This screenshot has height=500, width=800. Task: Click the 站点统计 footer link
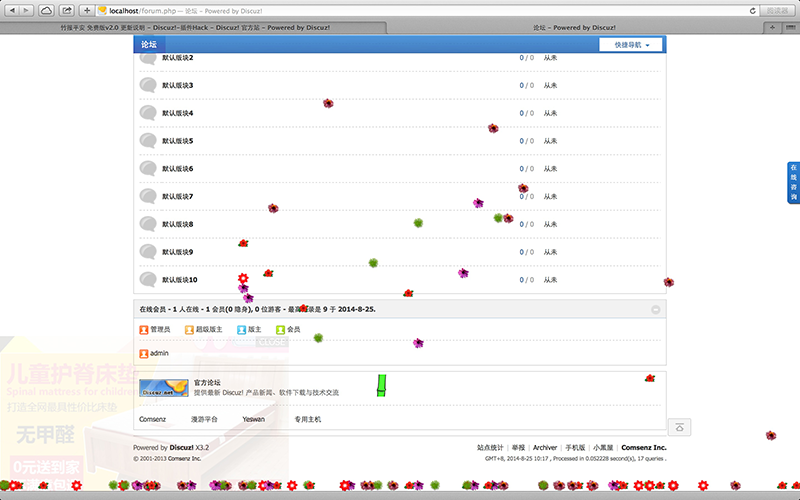pyautogui.click(x=490, y=447)
